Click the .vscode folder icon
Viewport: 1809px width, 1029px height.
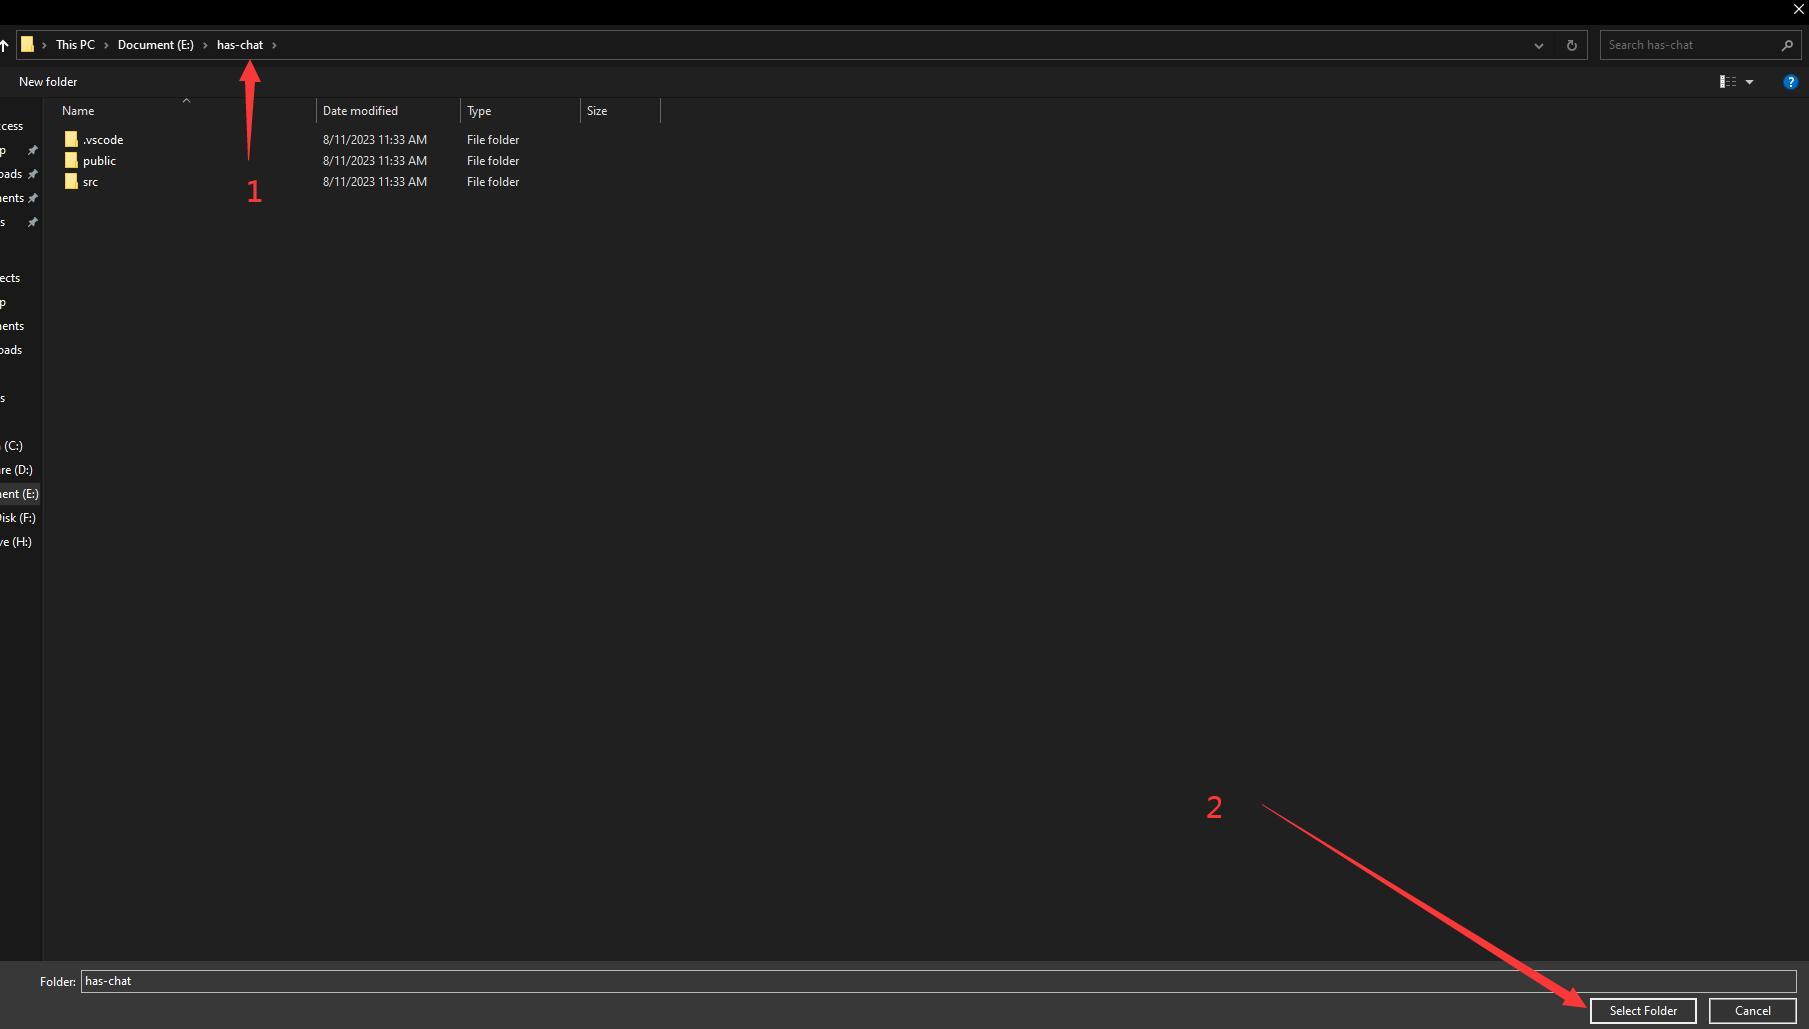click(x=71, y=139)
